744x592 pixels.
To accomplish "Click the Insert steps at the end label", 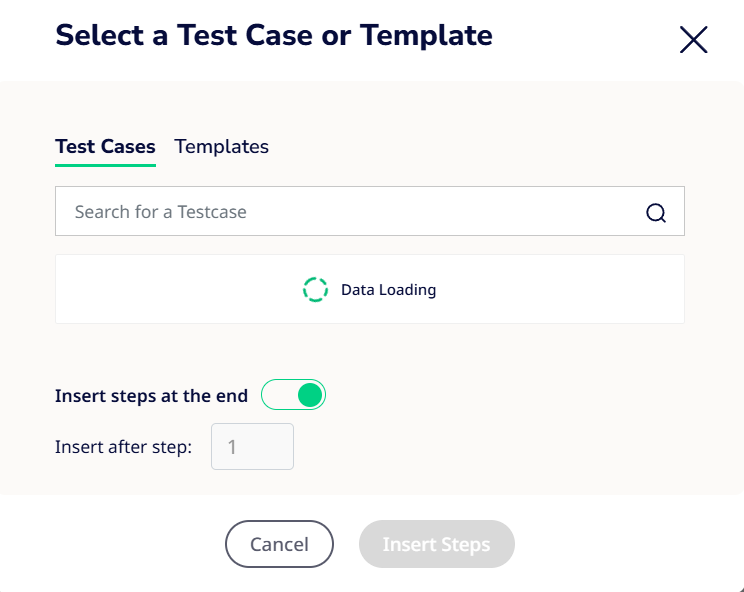I will (x=151, y=395).
